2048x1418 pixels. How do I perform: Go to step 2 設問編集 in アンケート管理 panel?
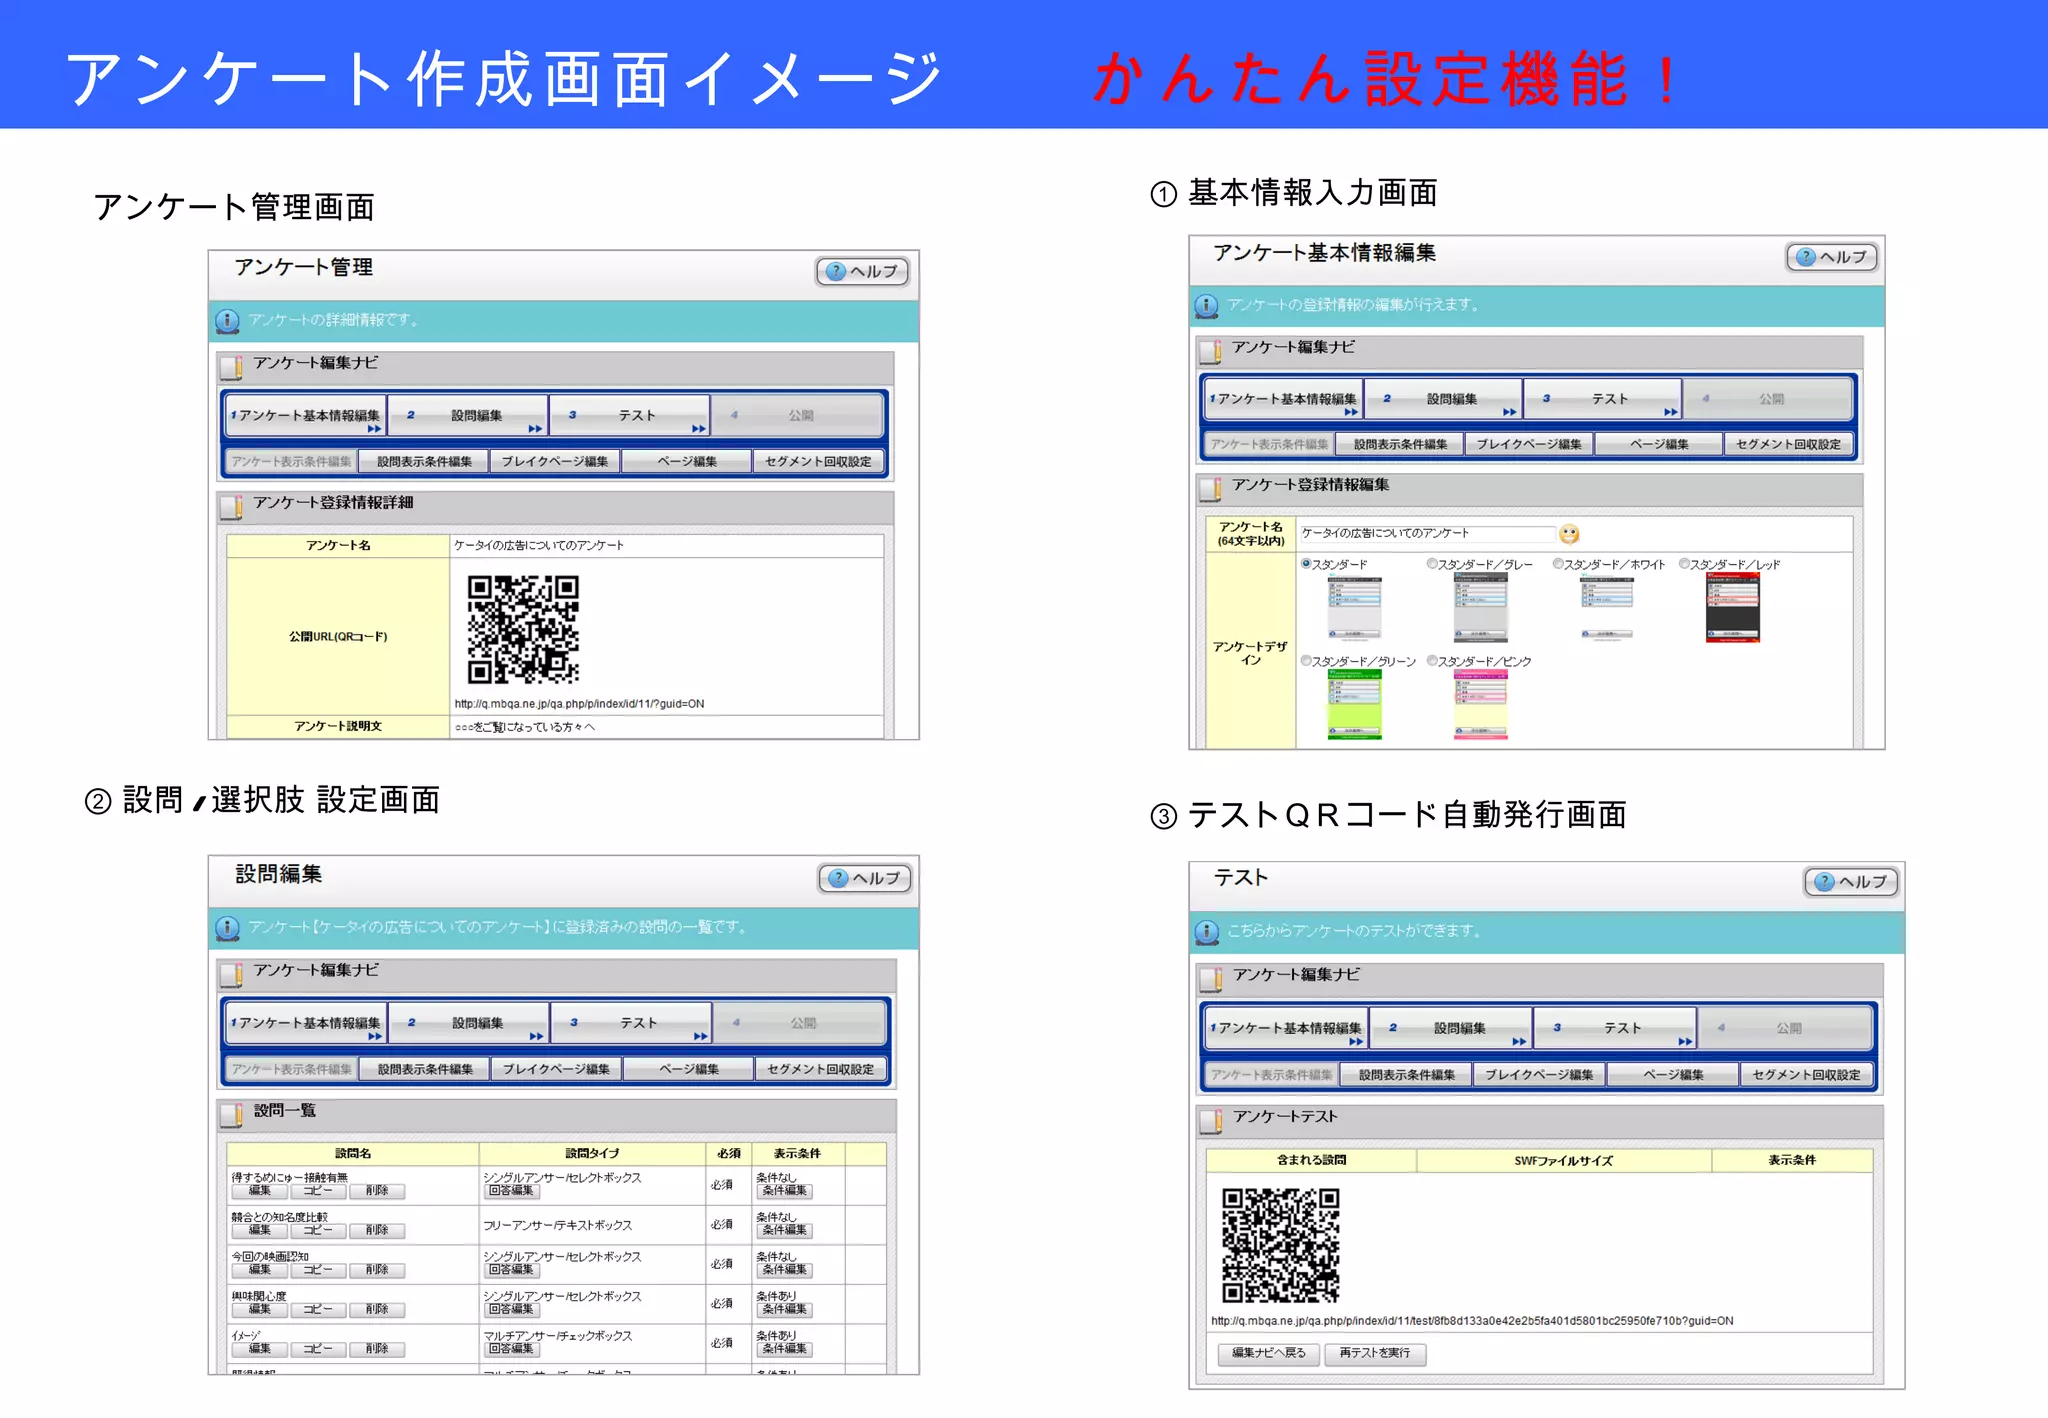[468, 416]
